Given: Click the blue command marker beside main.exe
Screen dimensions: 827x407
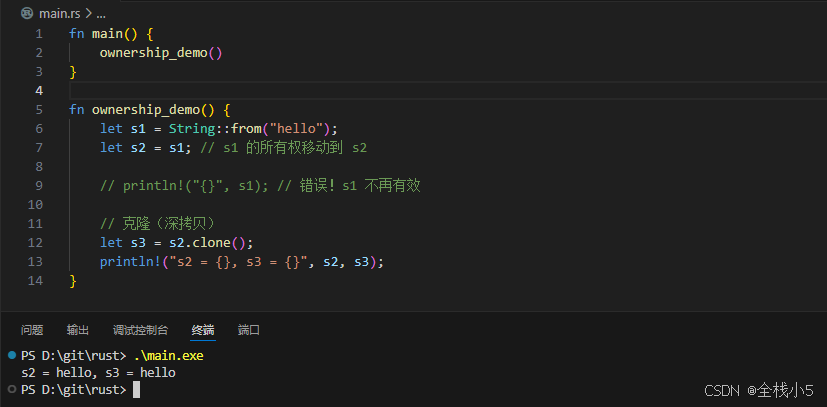Looking at the screenshot, I should coord(12,356).
